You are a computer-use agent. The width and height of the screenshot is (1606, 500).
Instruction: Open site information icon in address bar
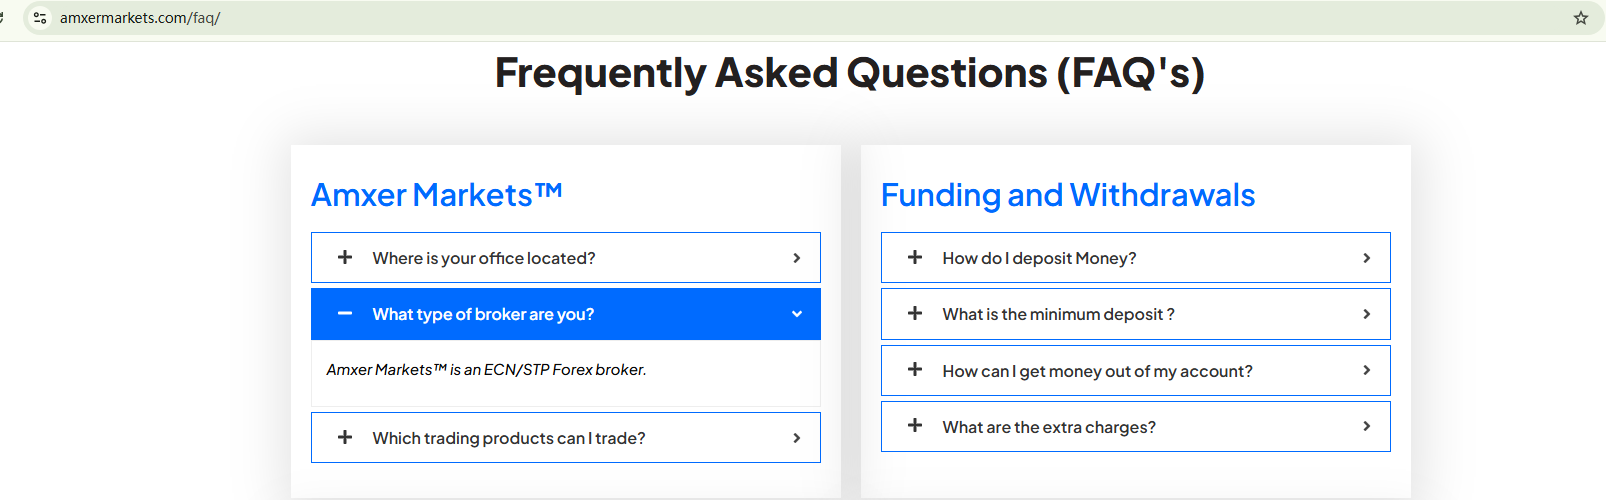click(x=40, y=18)
